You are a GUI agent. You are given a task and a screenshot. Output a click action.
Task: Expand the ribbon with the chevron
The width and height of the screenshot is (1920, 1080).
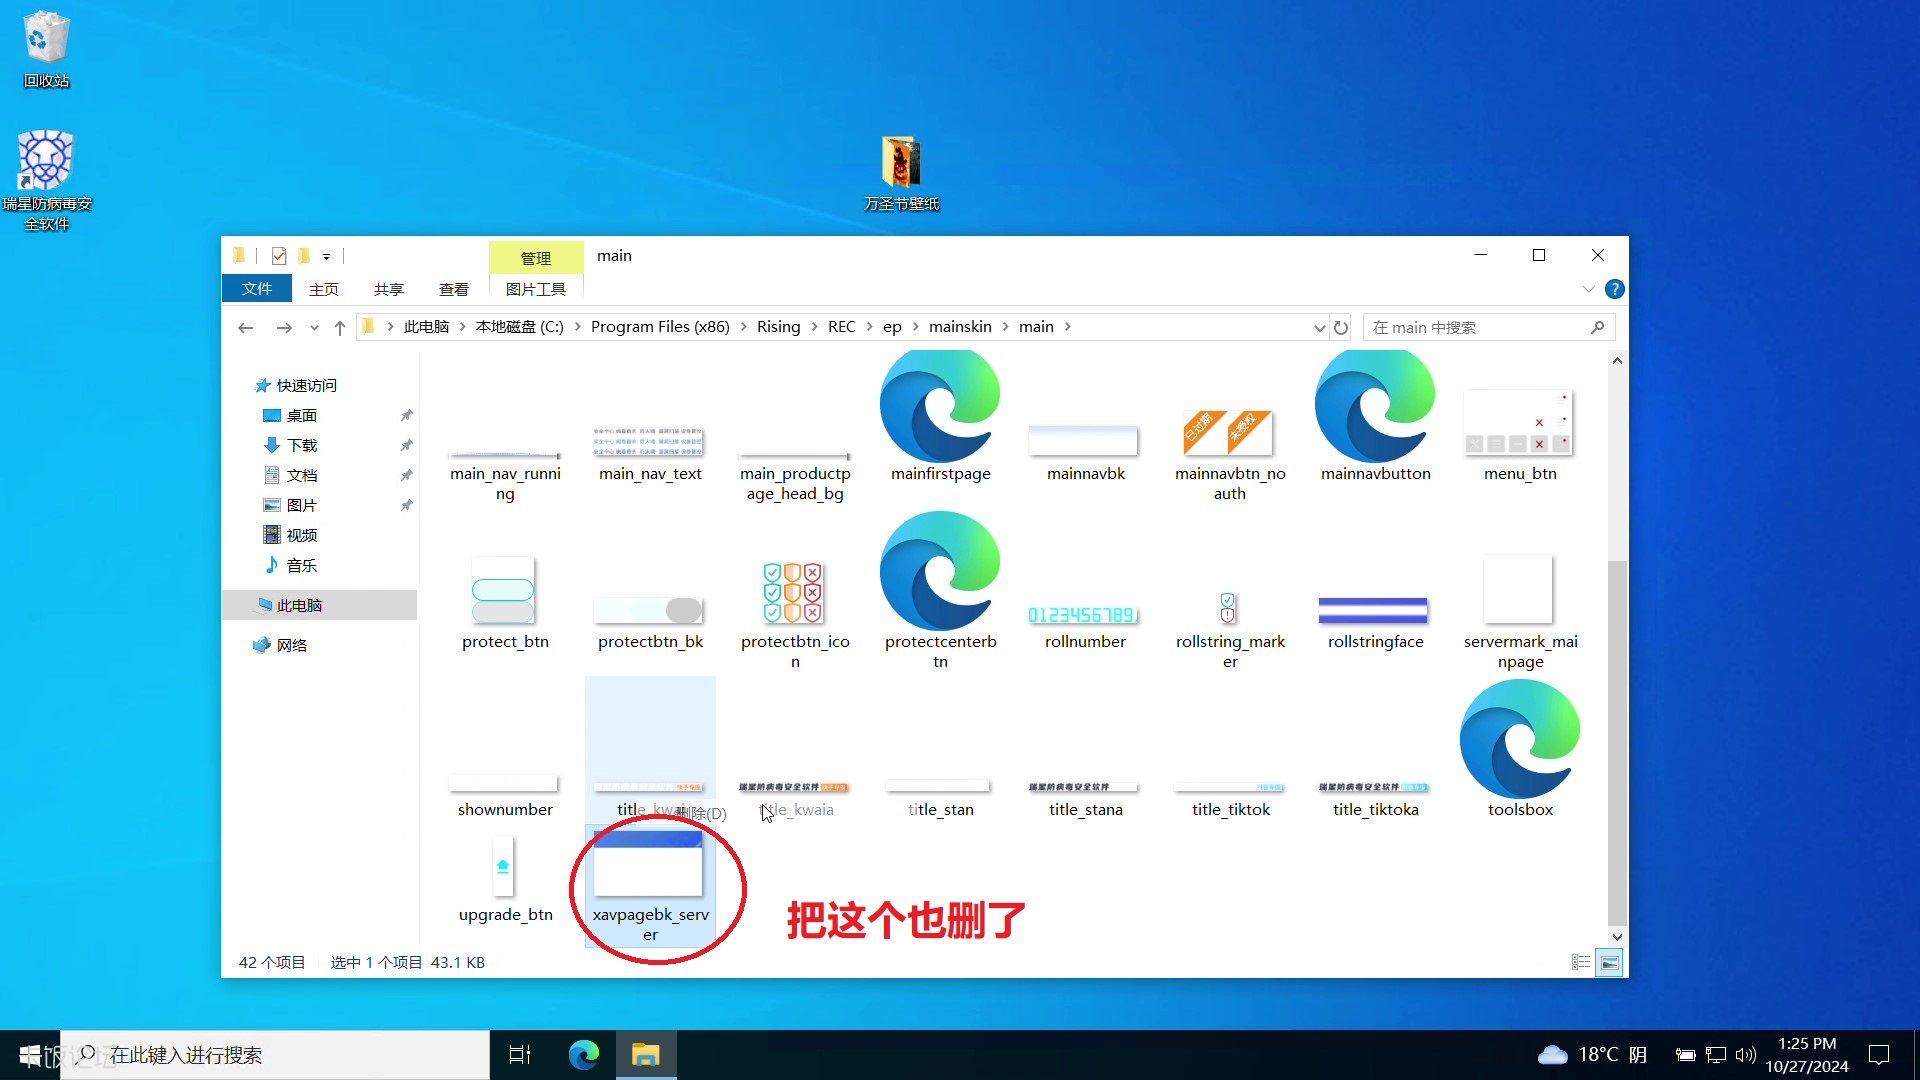1589,289
